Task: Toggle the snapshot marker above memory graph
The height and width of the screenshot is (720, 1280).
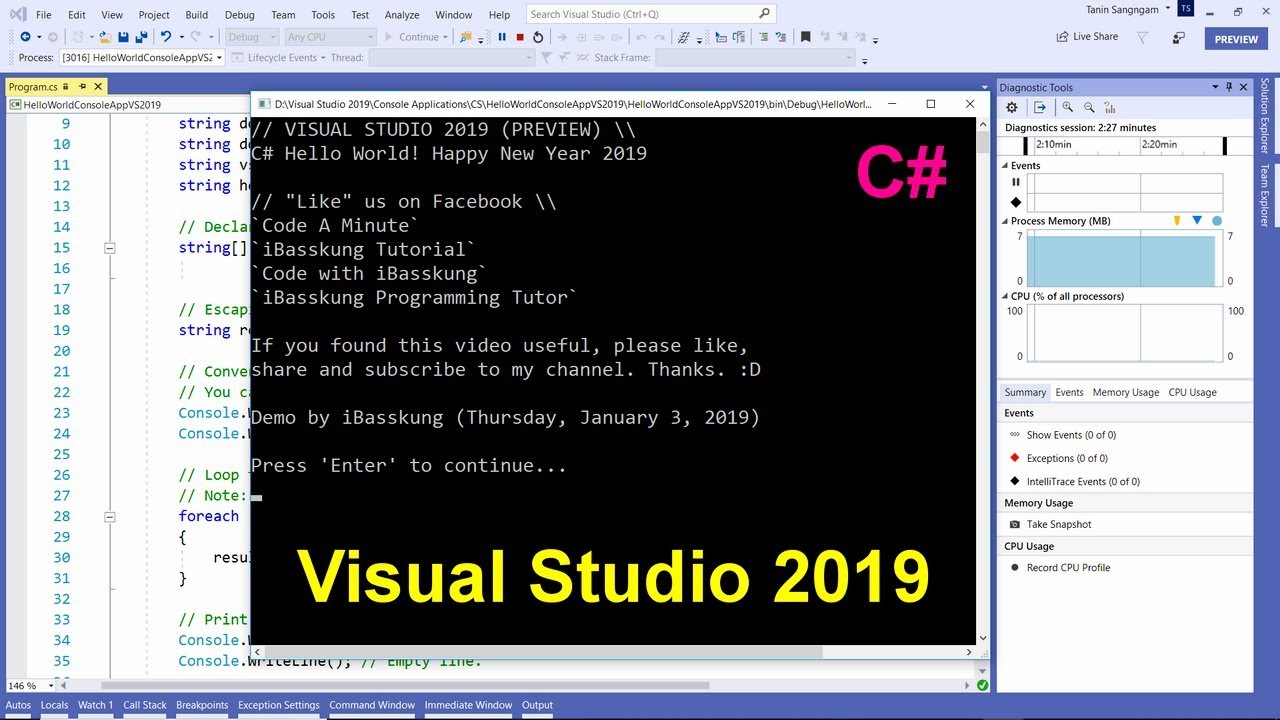Action: [1197, 220]
